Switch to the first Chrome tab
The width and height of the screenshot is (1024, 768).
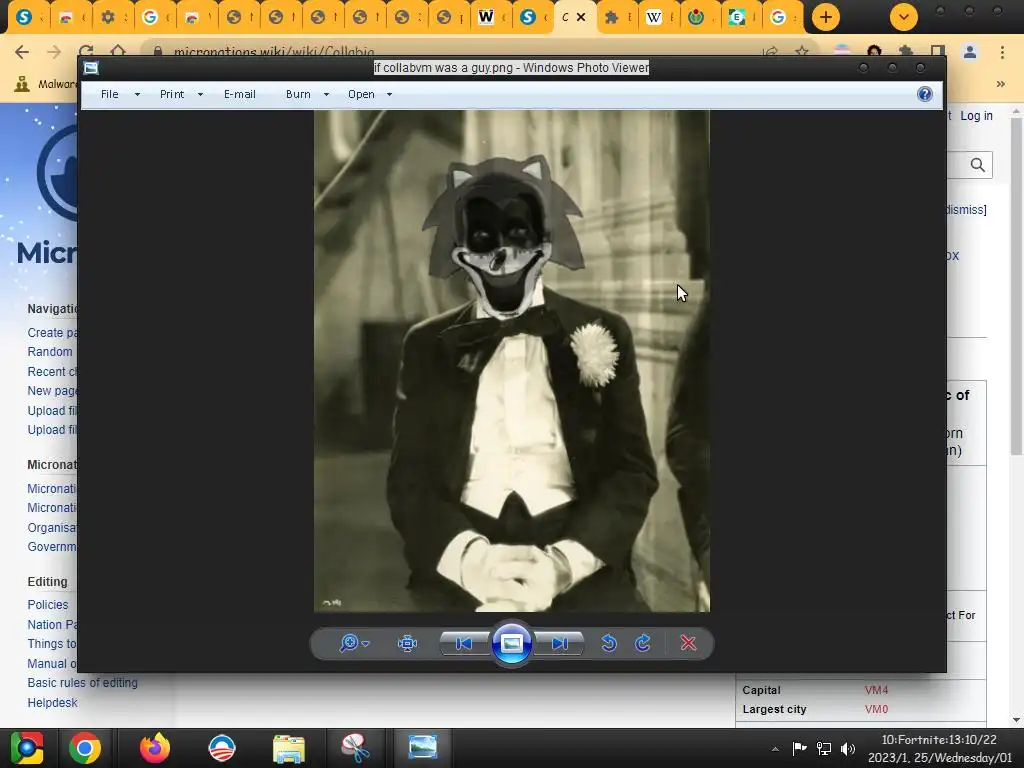[x=28, y=17]
